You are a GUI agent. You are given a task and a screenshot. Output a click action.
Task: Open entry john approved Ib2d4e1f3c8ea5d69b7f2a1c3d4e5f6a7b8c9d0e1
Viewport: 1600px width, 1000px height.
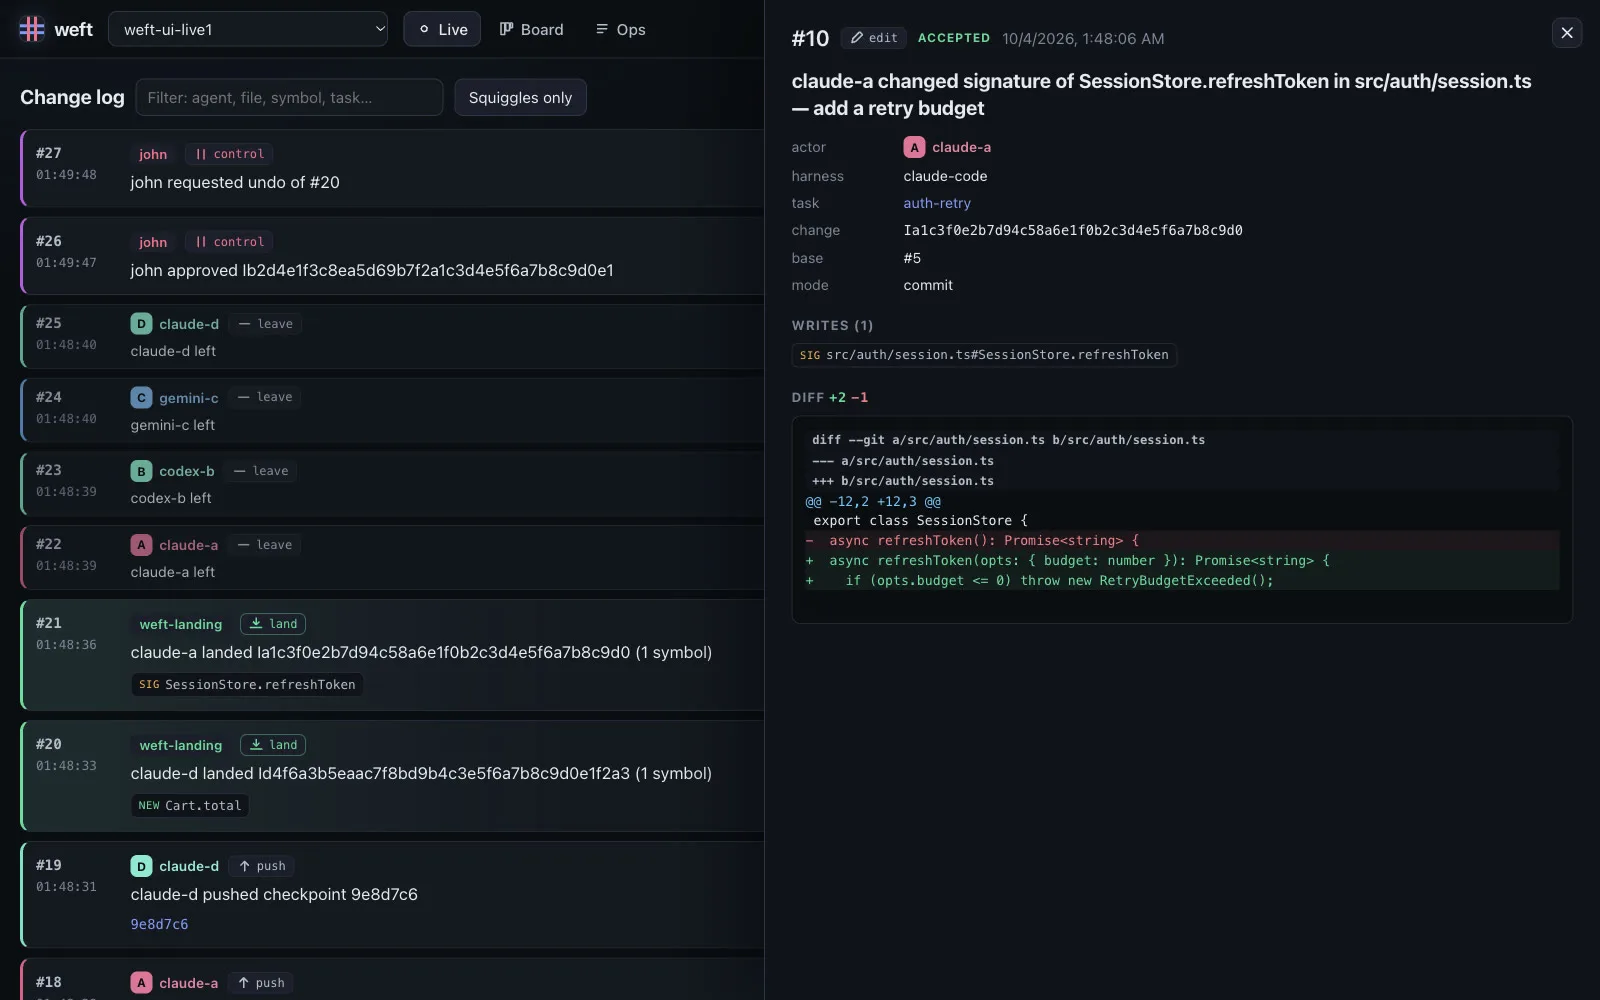pos(392,256)
